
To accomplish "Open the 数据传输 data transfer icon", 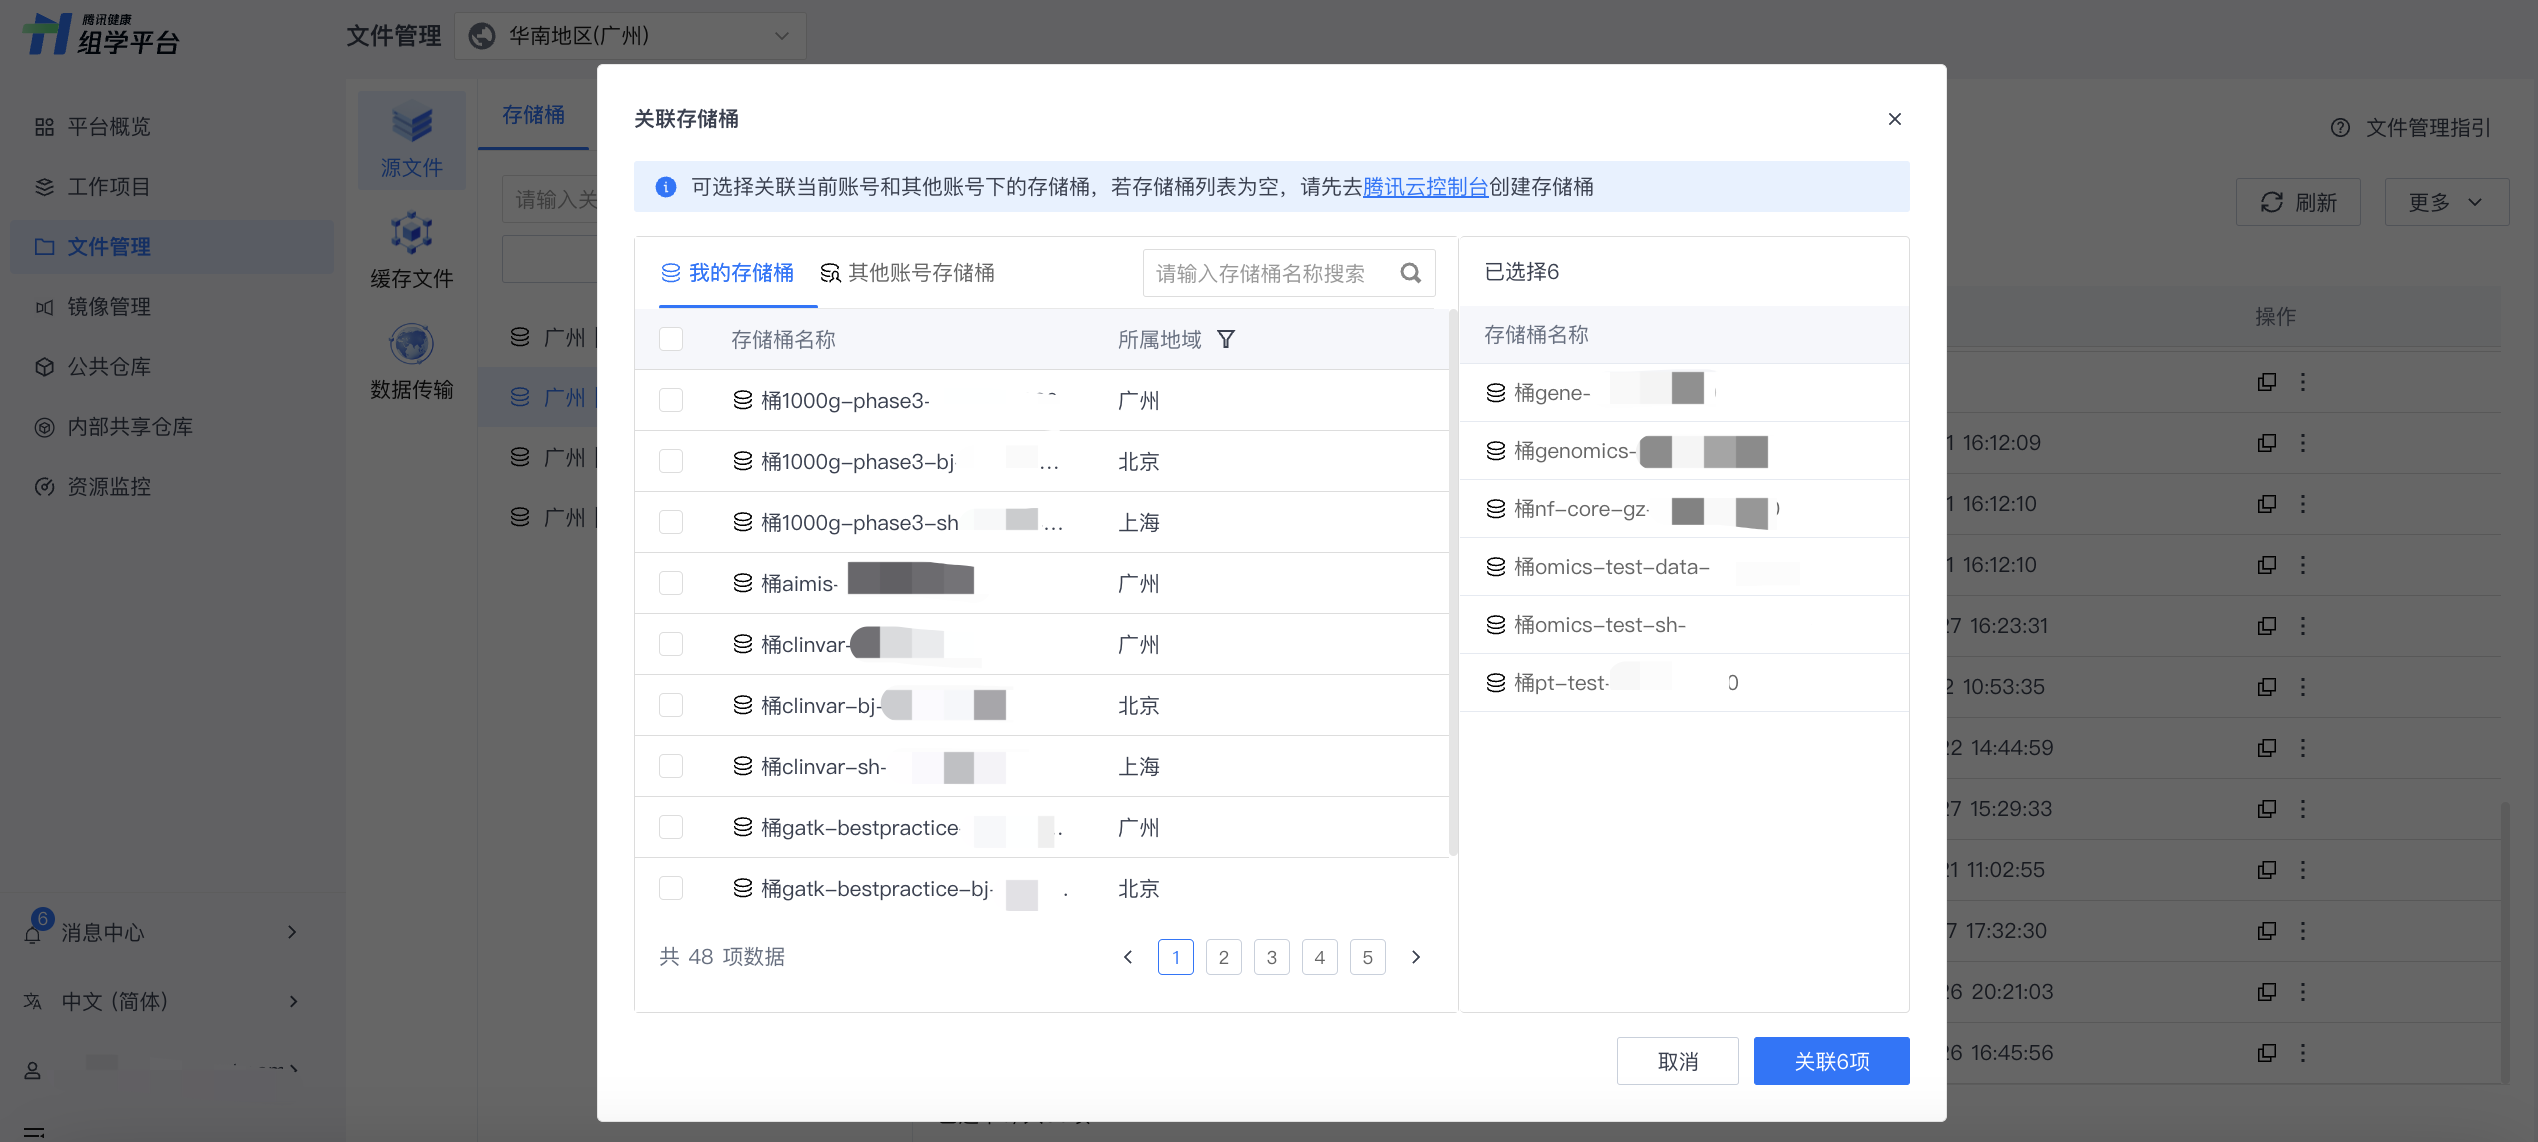I will tap(412, 345).
